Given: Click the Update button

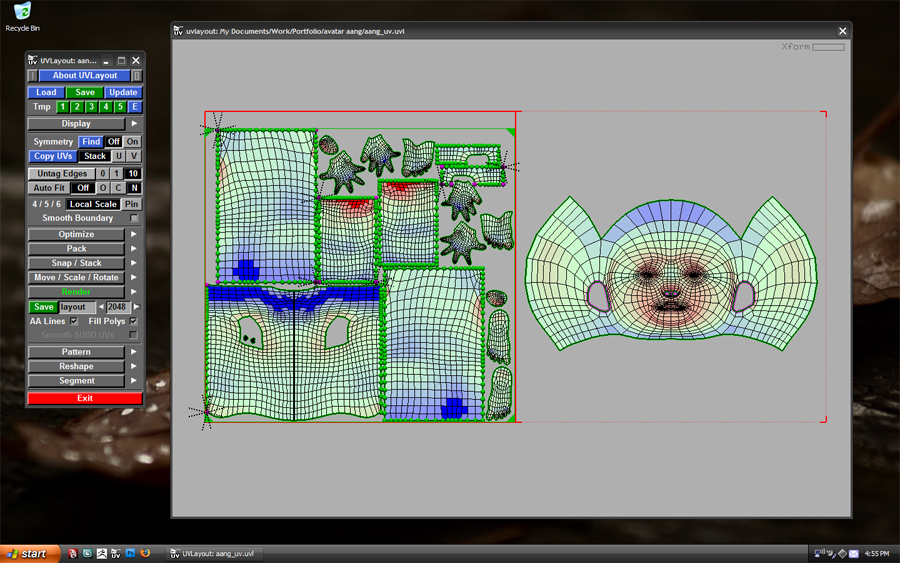Looking at the screenshot, I should click(123, 92).
